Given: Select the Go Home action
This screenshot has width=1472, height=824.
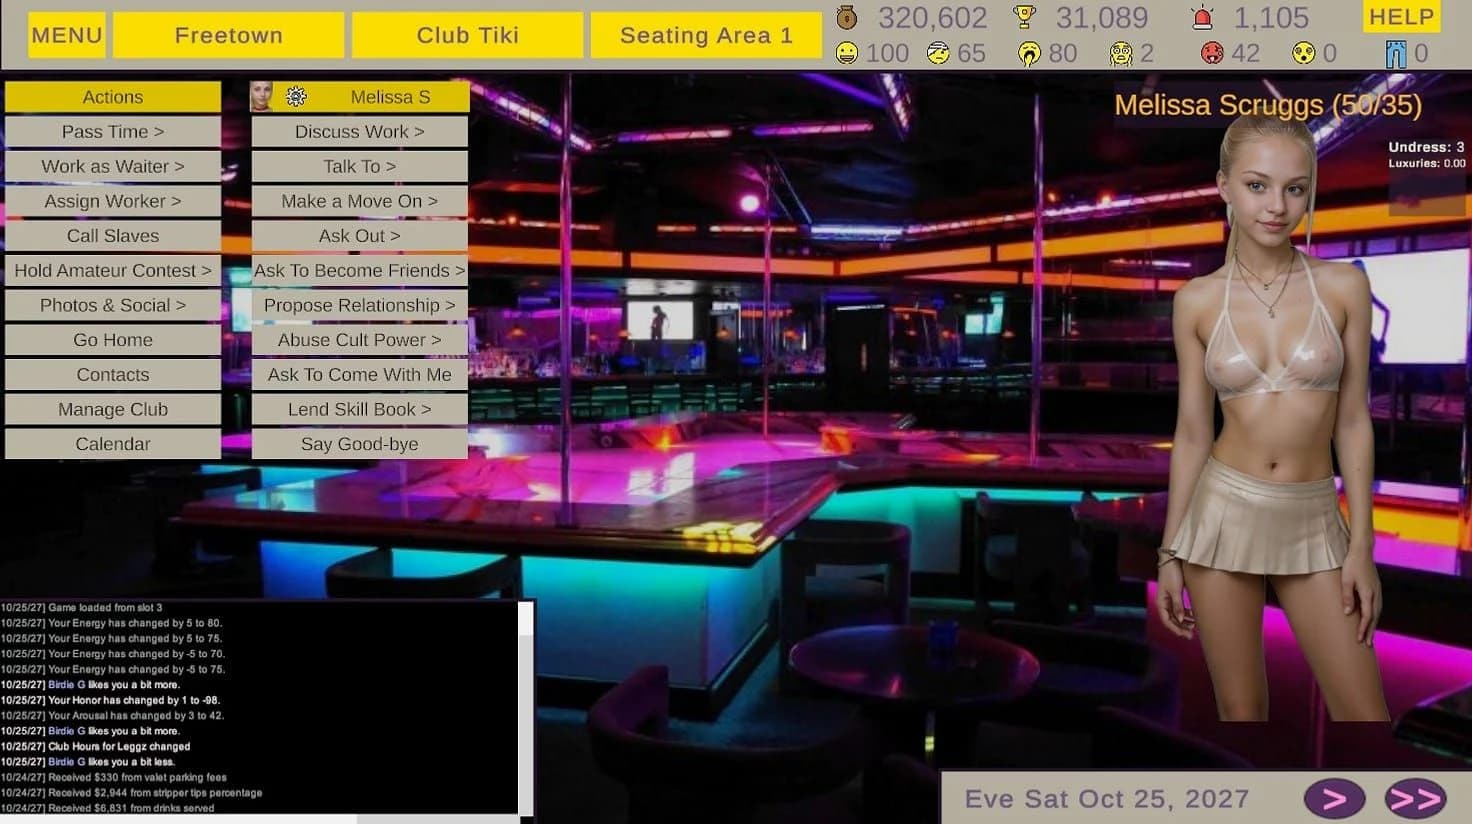Looking at the screenshot, I should click(x=112, y=339).
